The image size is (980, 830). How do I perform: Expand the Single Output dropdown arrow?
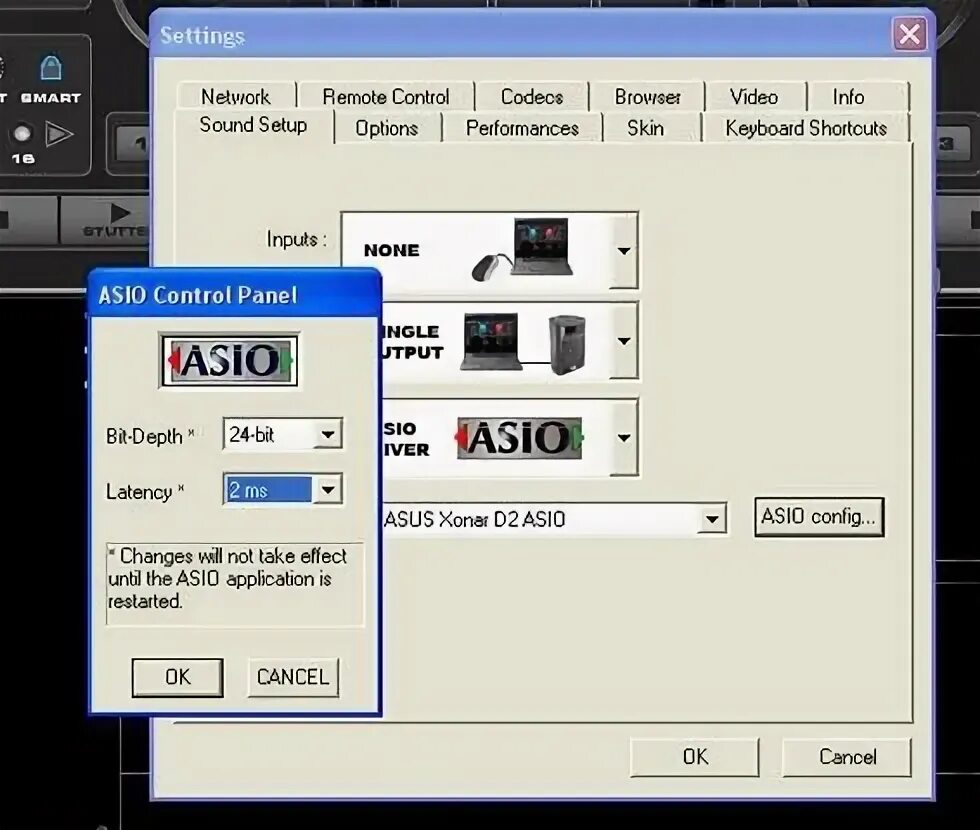[623, 341]
